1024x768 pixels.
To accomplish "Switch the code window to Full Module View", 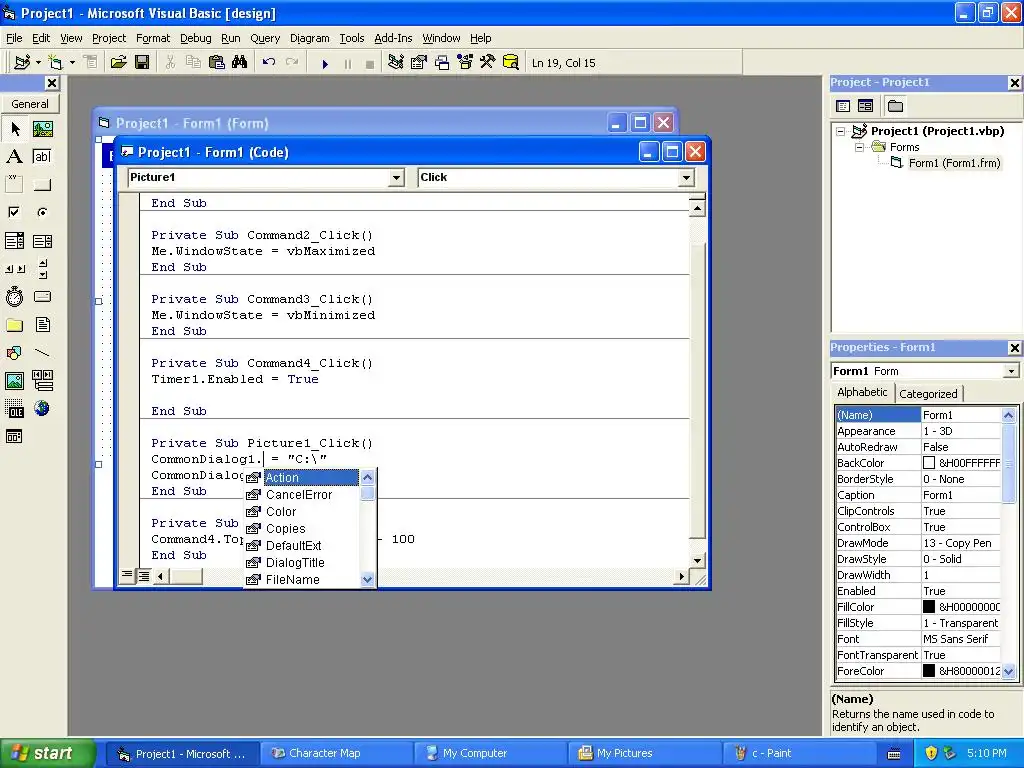I will coord(144,575).
